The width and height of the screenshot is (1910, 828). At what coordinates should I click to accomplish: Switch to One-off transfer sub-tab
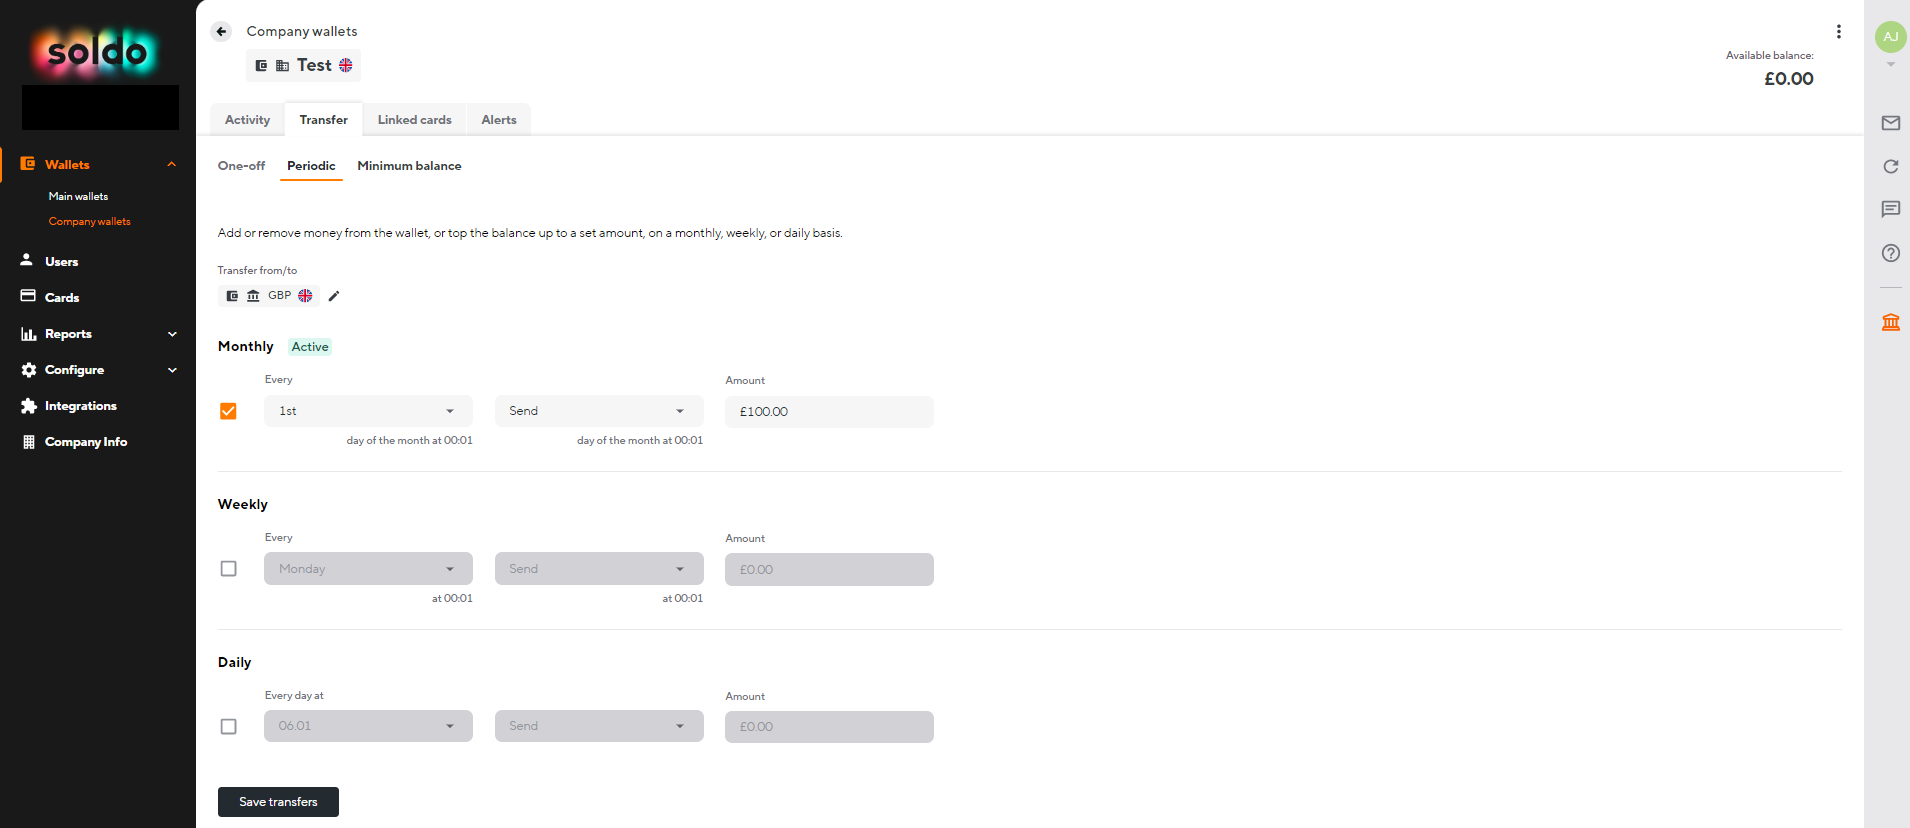(241, 166)
